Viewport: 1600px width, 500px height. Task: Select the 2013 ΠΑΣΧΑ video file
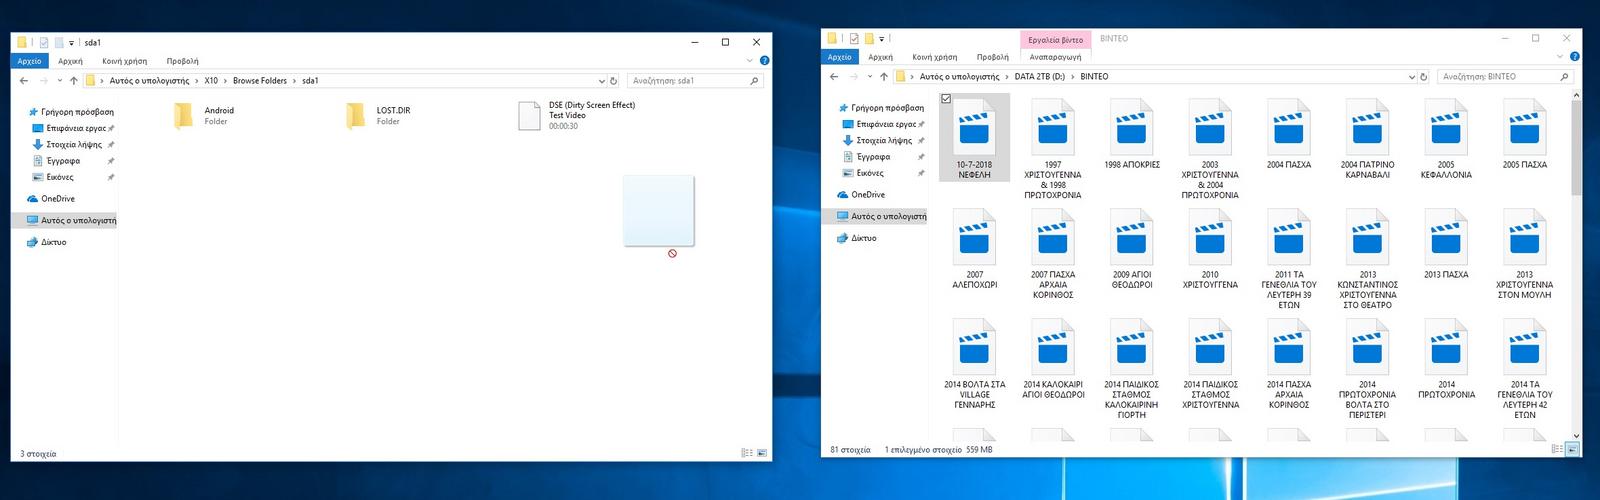pos(1446,245)
